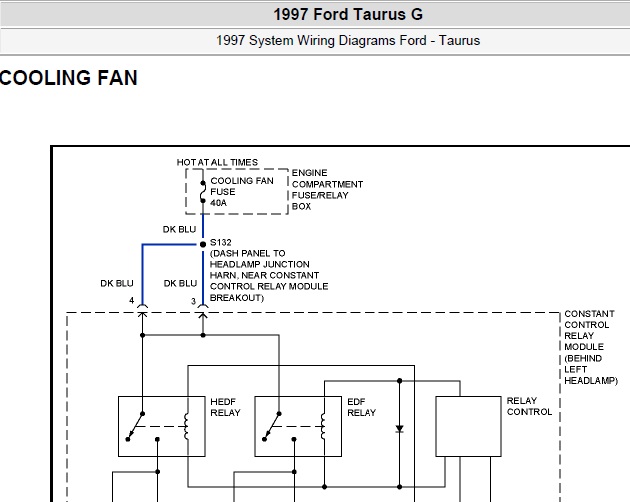Viewport: 630px width, 502px height.
Task: Click the 'CONSTANT CONTROL RELAY MODULE' label
Action: point(590,347)
